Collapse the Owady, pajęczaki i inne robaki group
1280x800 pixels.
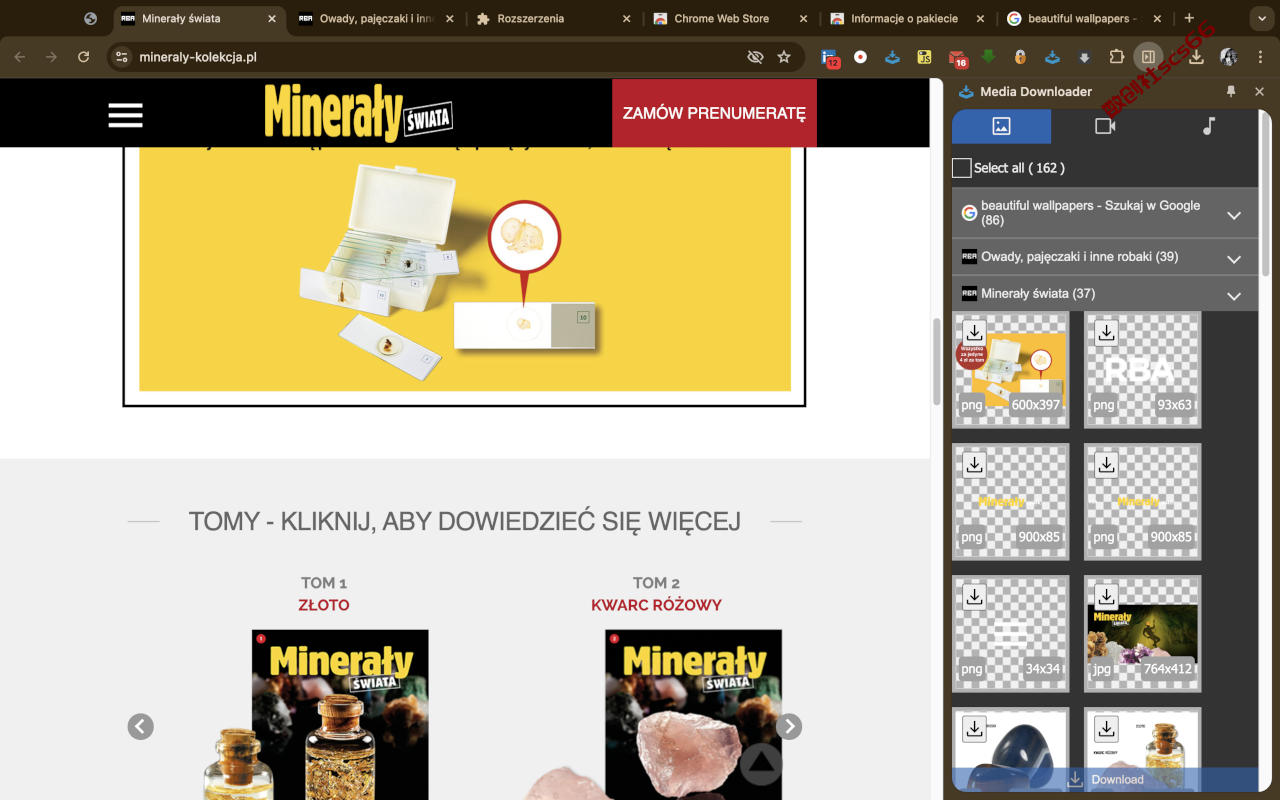(x=1234, y=259)
